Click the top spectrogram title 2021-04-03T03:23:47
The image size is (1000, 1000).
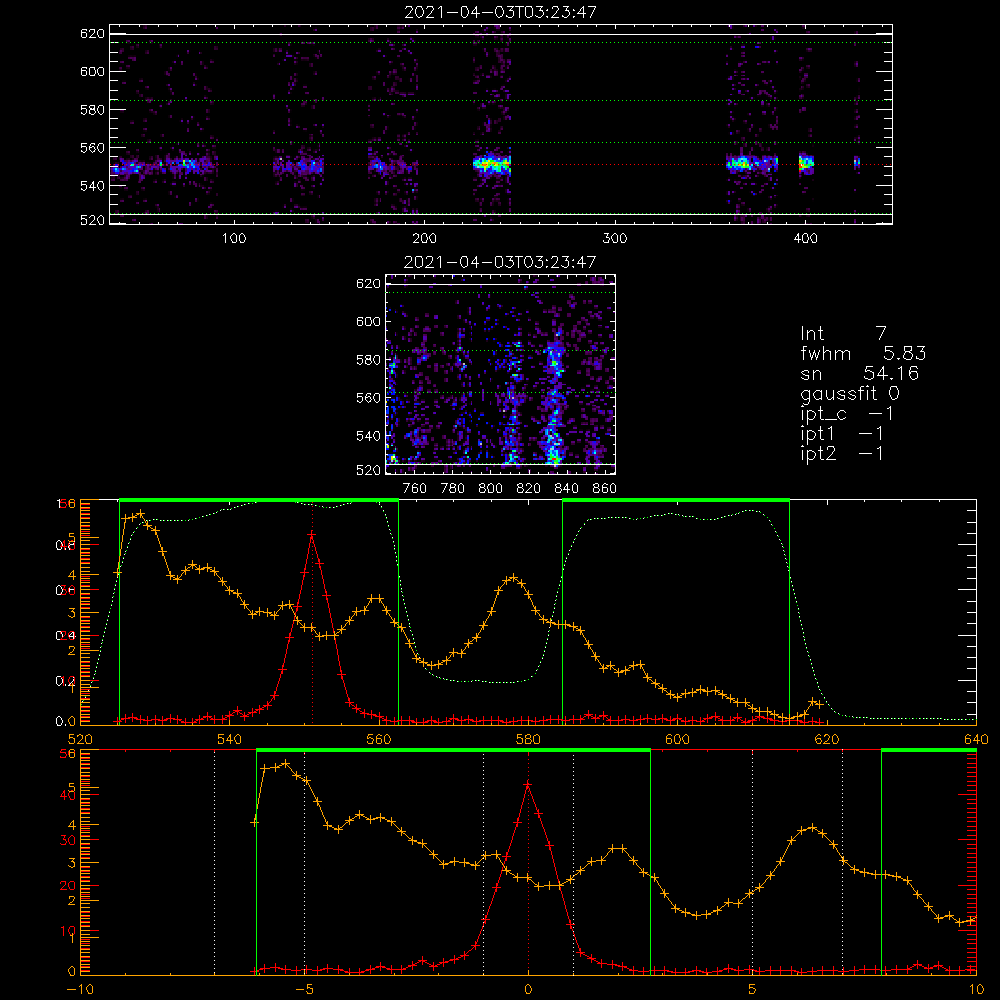point(501,11)
